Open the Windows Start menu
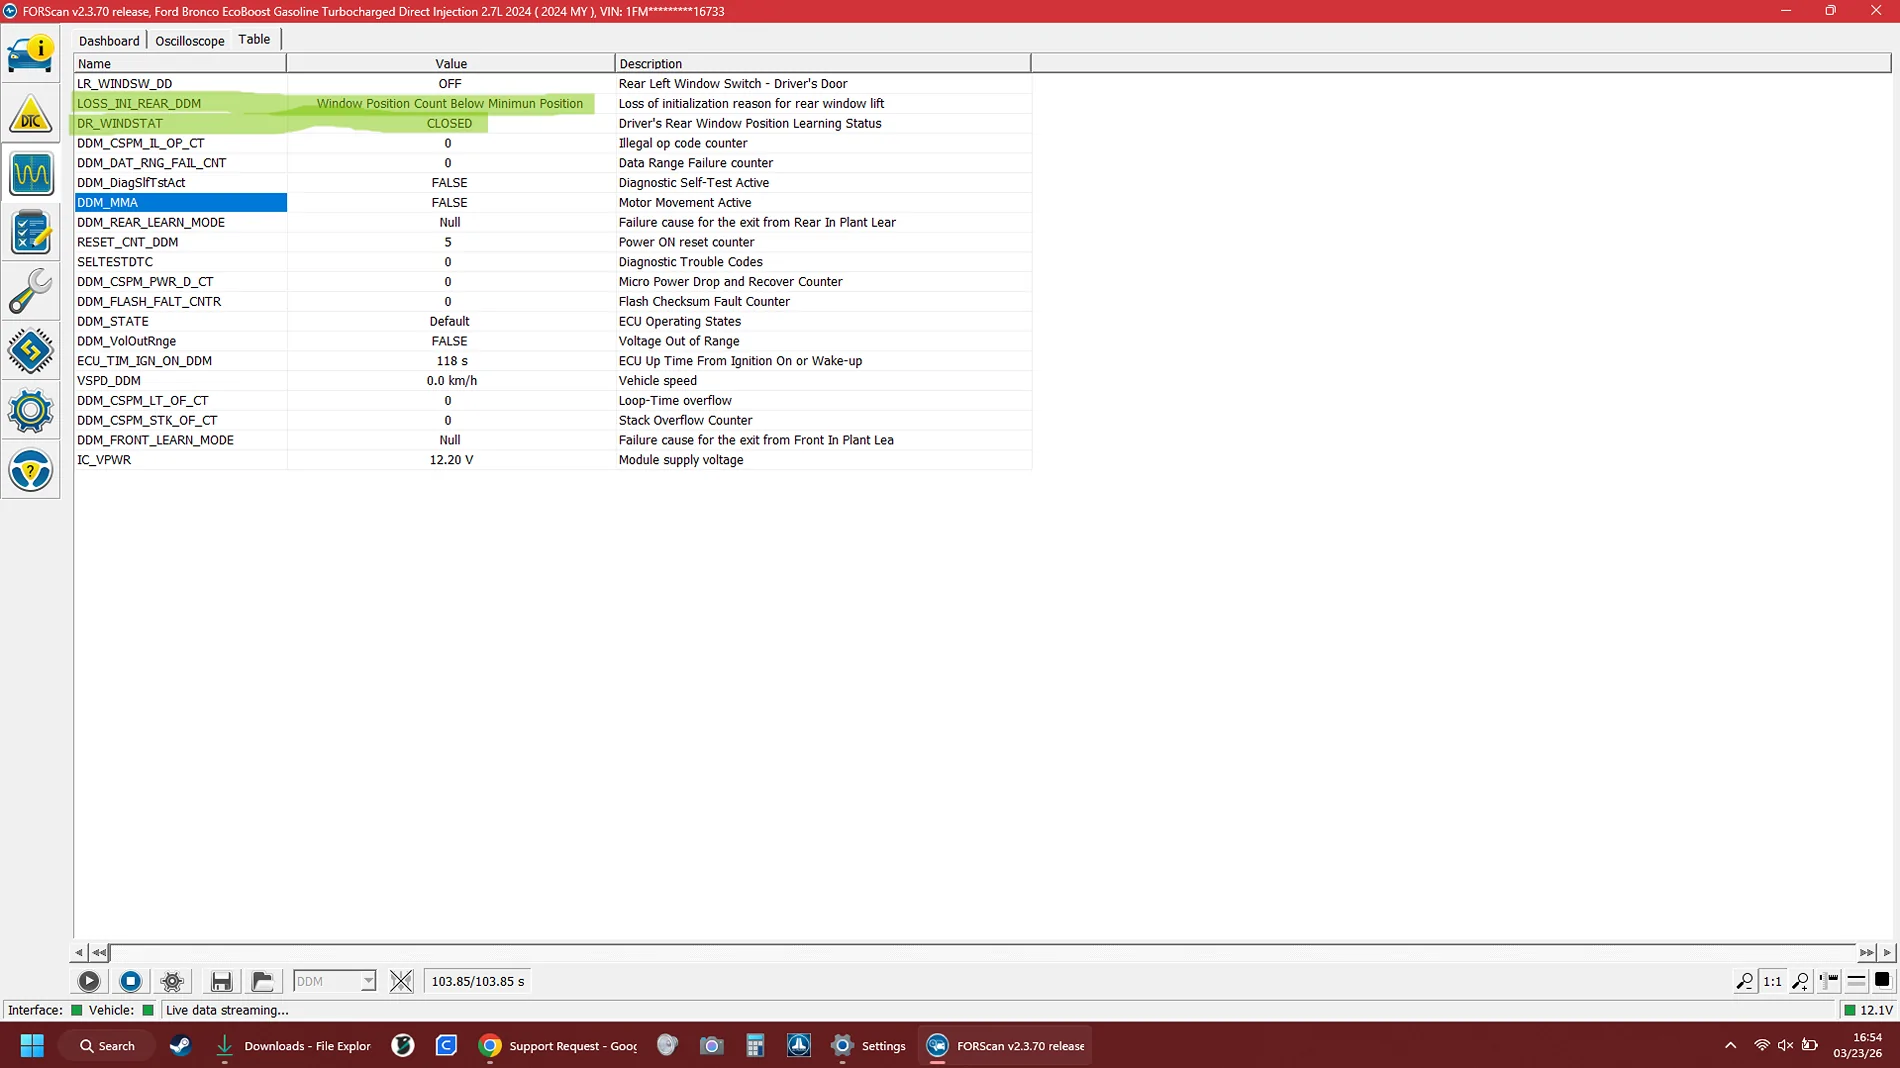This screenshot has width=1900, height=1068. pos(32,1046)
